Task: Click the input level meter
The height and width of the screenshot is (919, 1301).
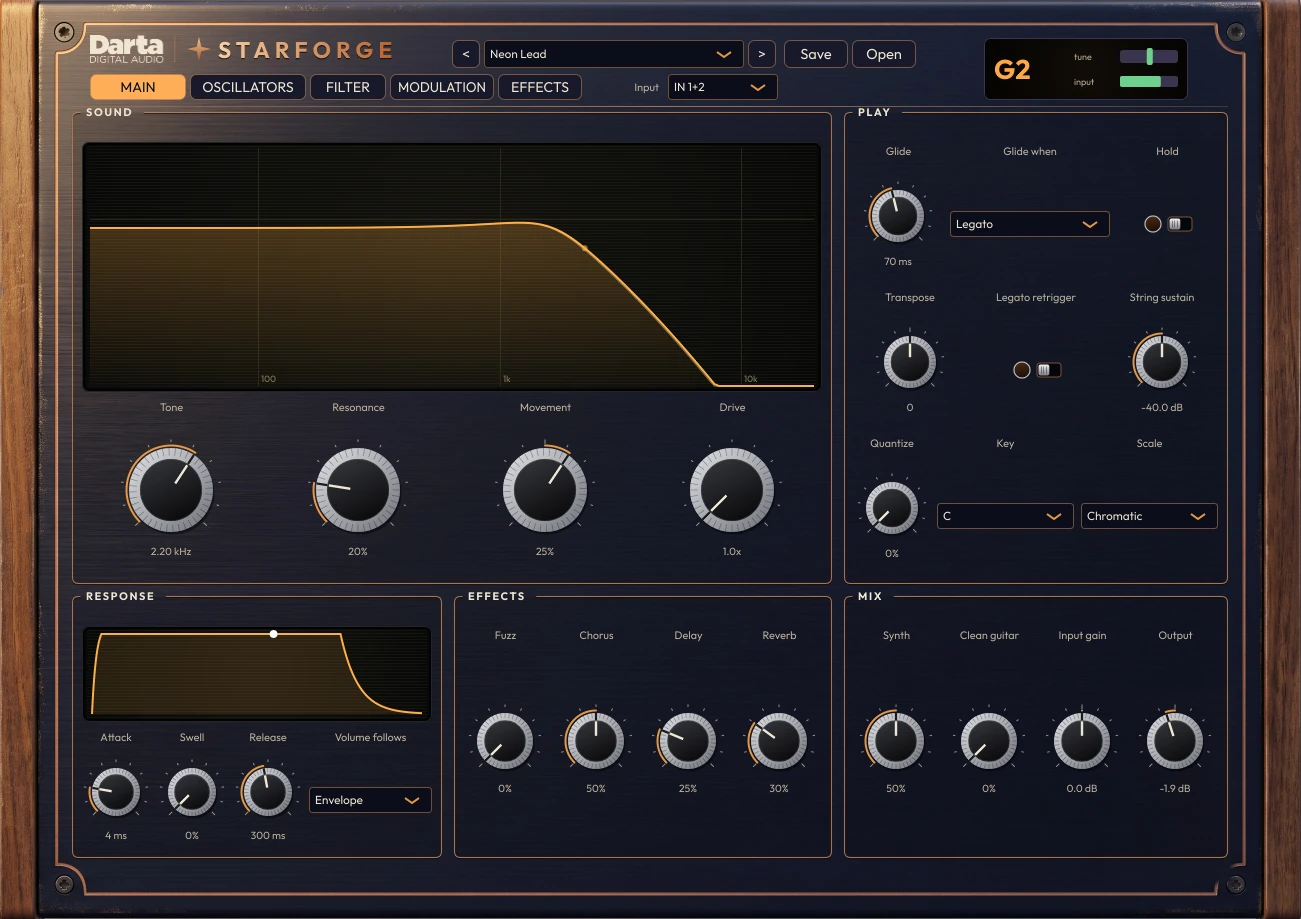Action: tap(1149, 82)
